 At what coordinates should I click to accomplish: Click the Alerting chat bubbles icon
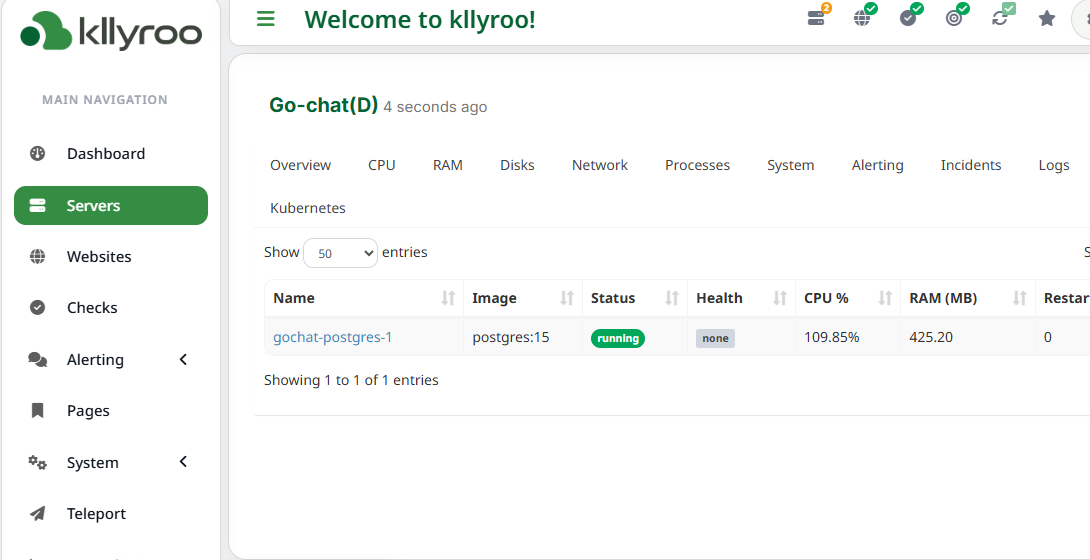pyautogui.click(x=38, y=359)
